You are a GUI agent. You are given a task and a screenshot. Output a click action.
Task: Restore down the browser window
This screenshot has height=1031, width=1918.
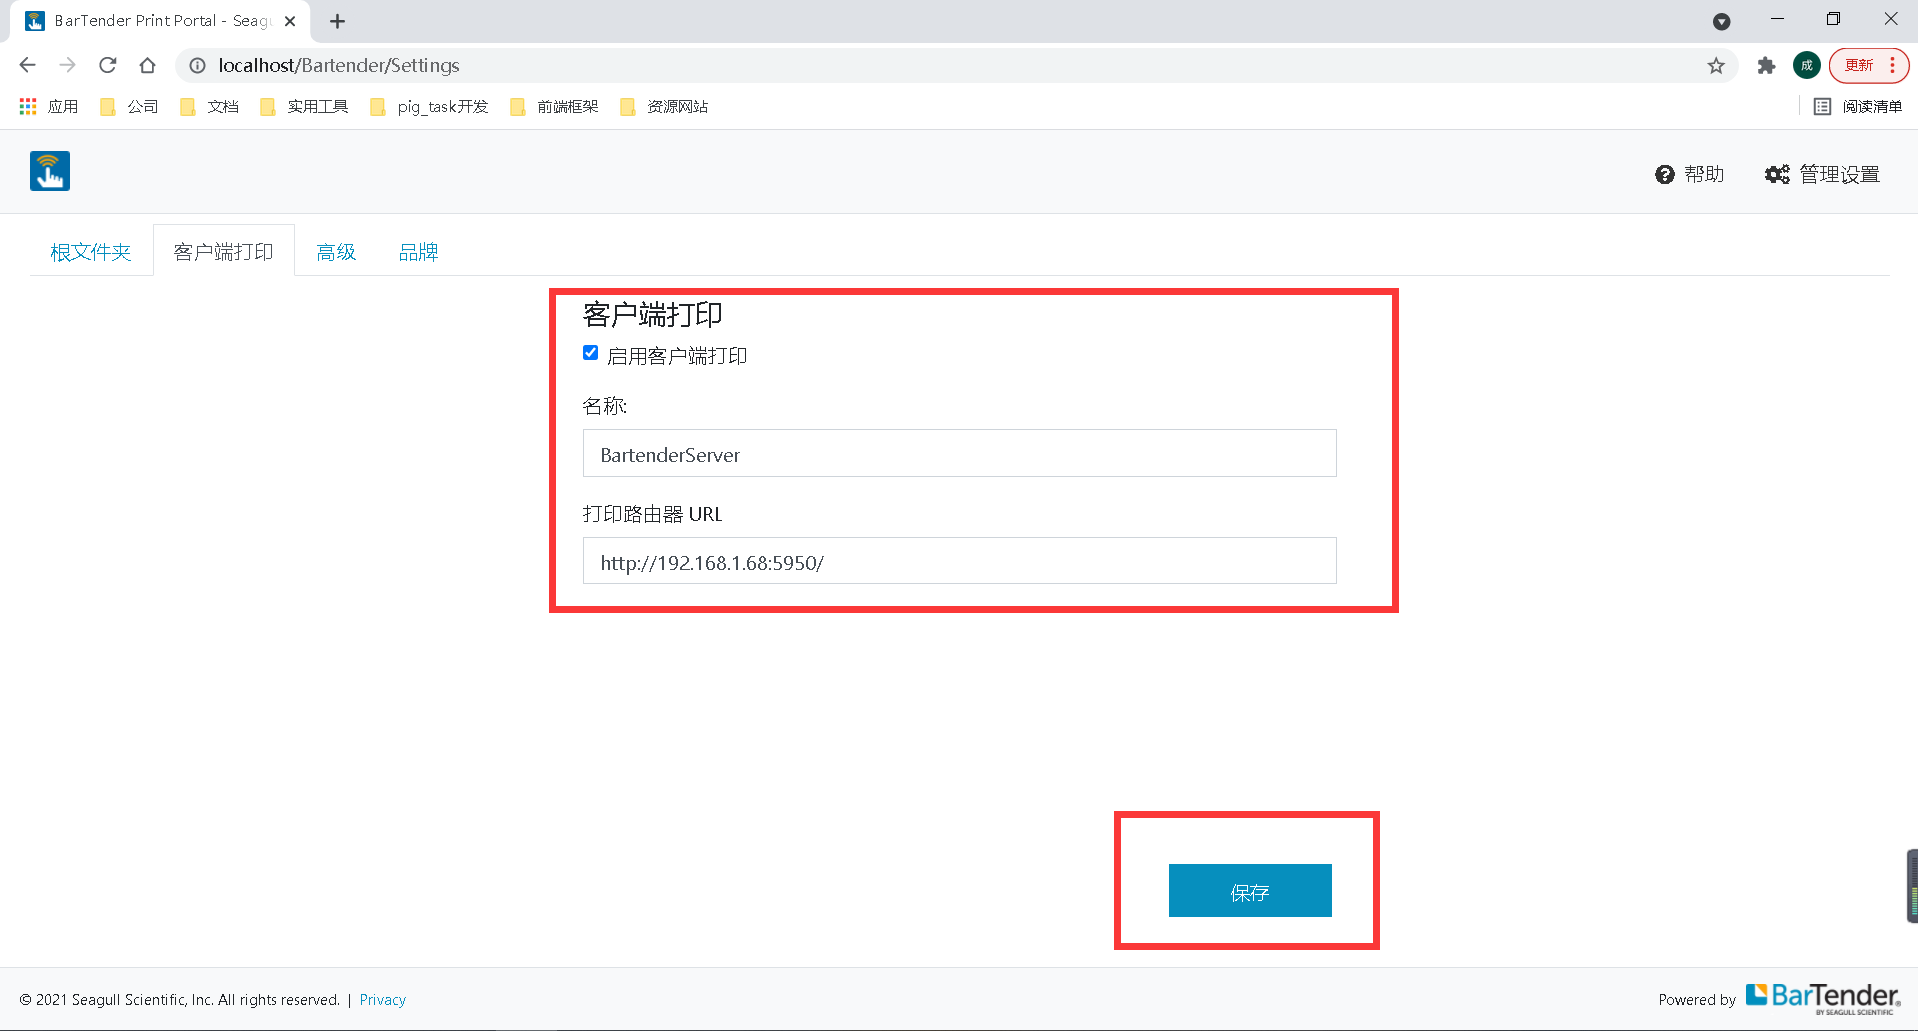pos(1833,19)
